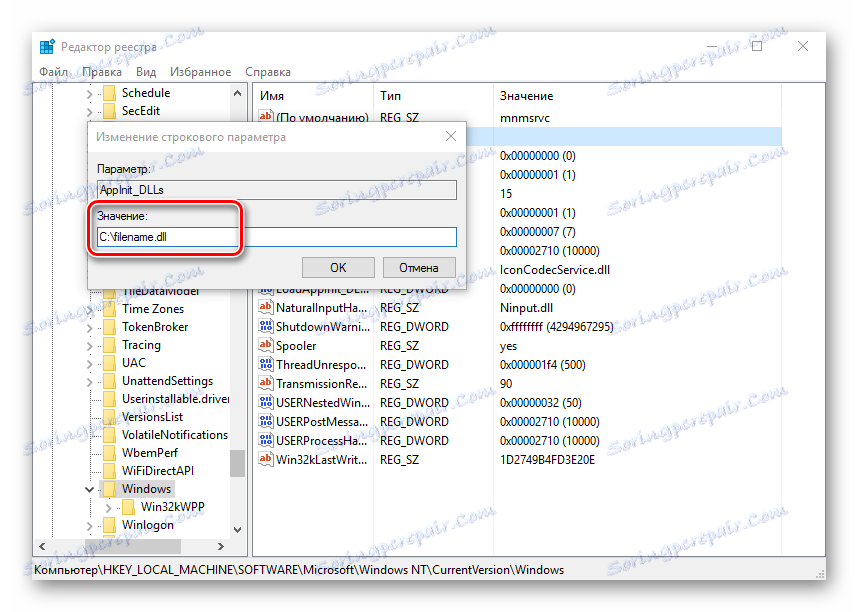This screenshot has height=612, width=858.
Task: Click the IconCodecService.dll value cell
Action: coord(555,270)
